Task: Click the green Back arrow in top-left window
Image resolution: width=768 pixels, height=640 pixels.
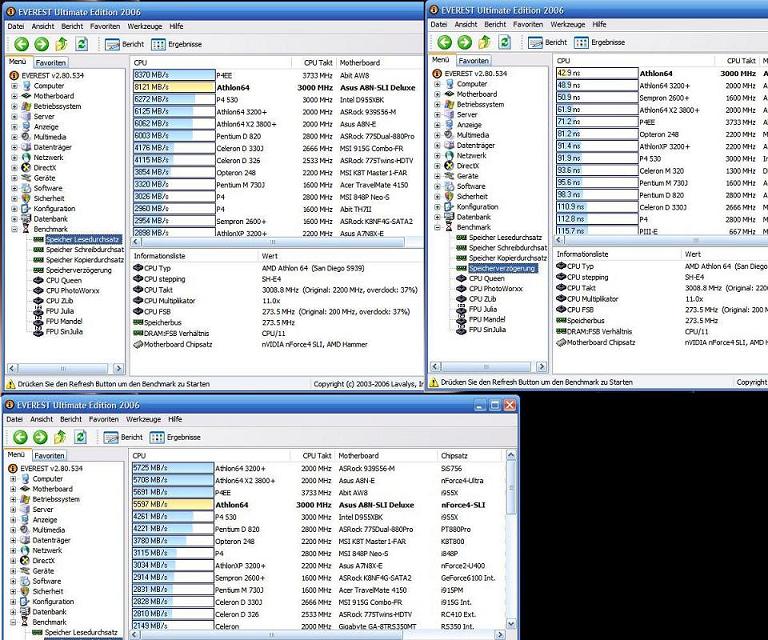Action: point(21,44)
